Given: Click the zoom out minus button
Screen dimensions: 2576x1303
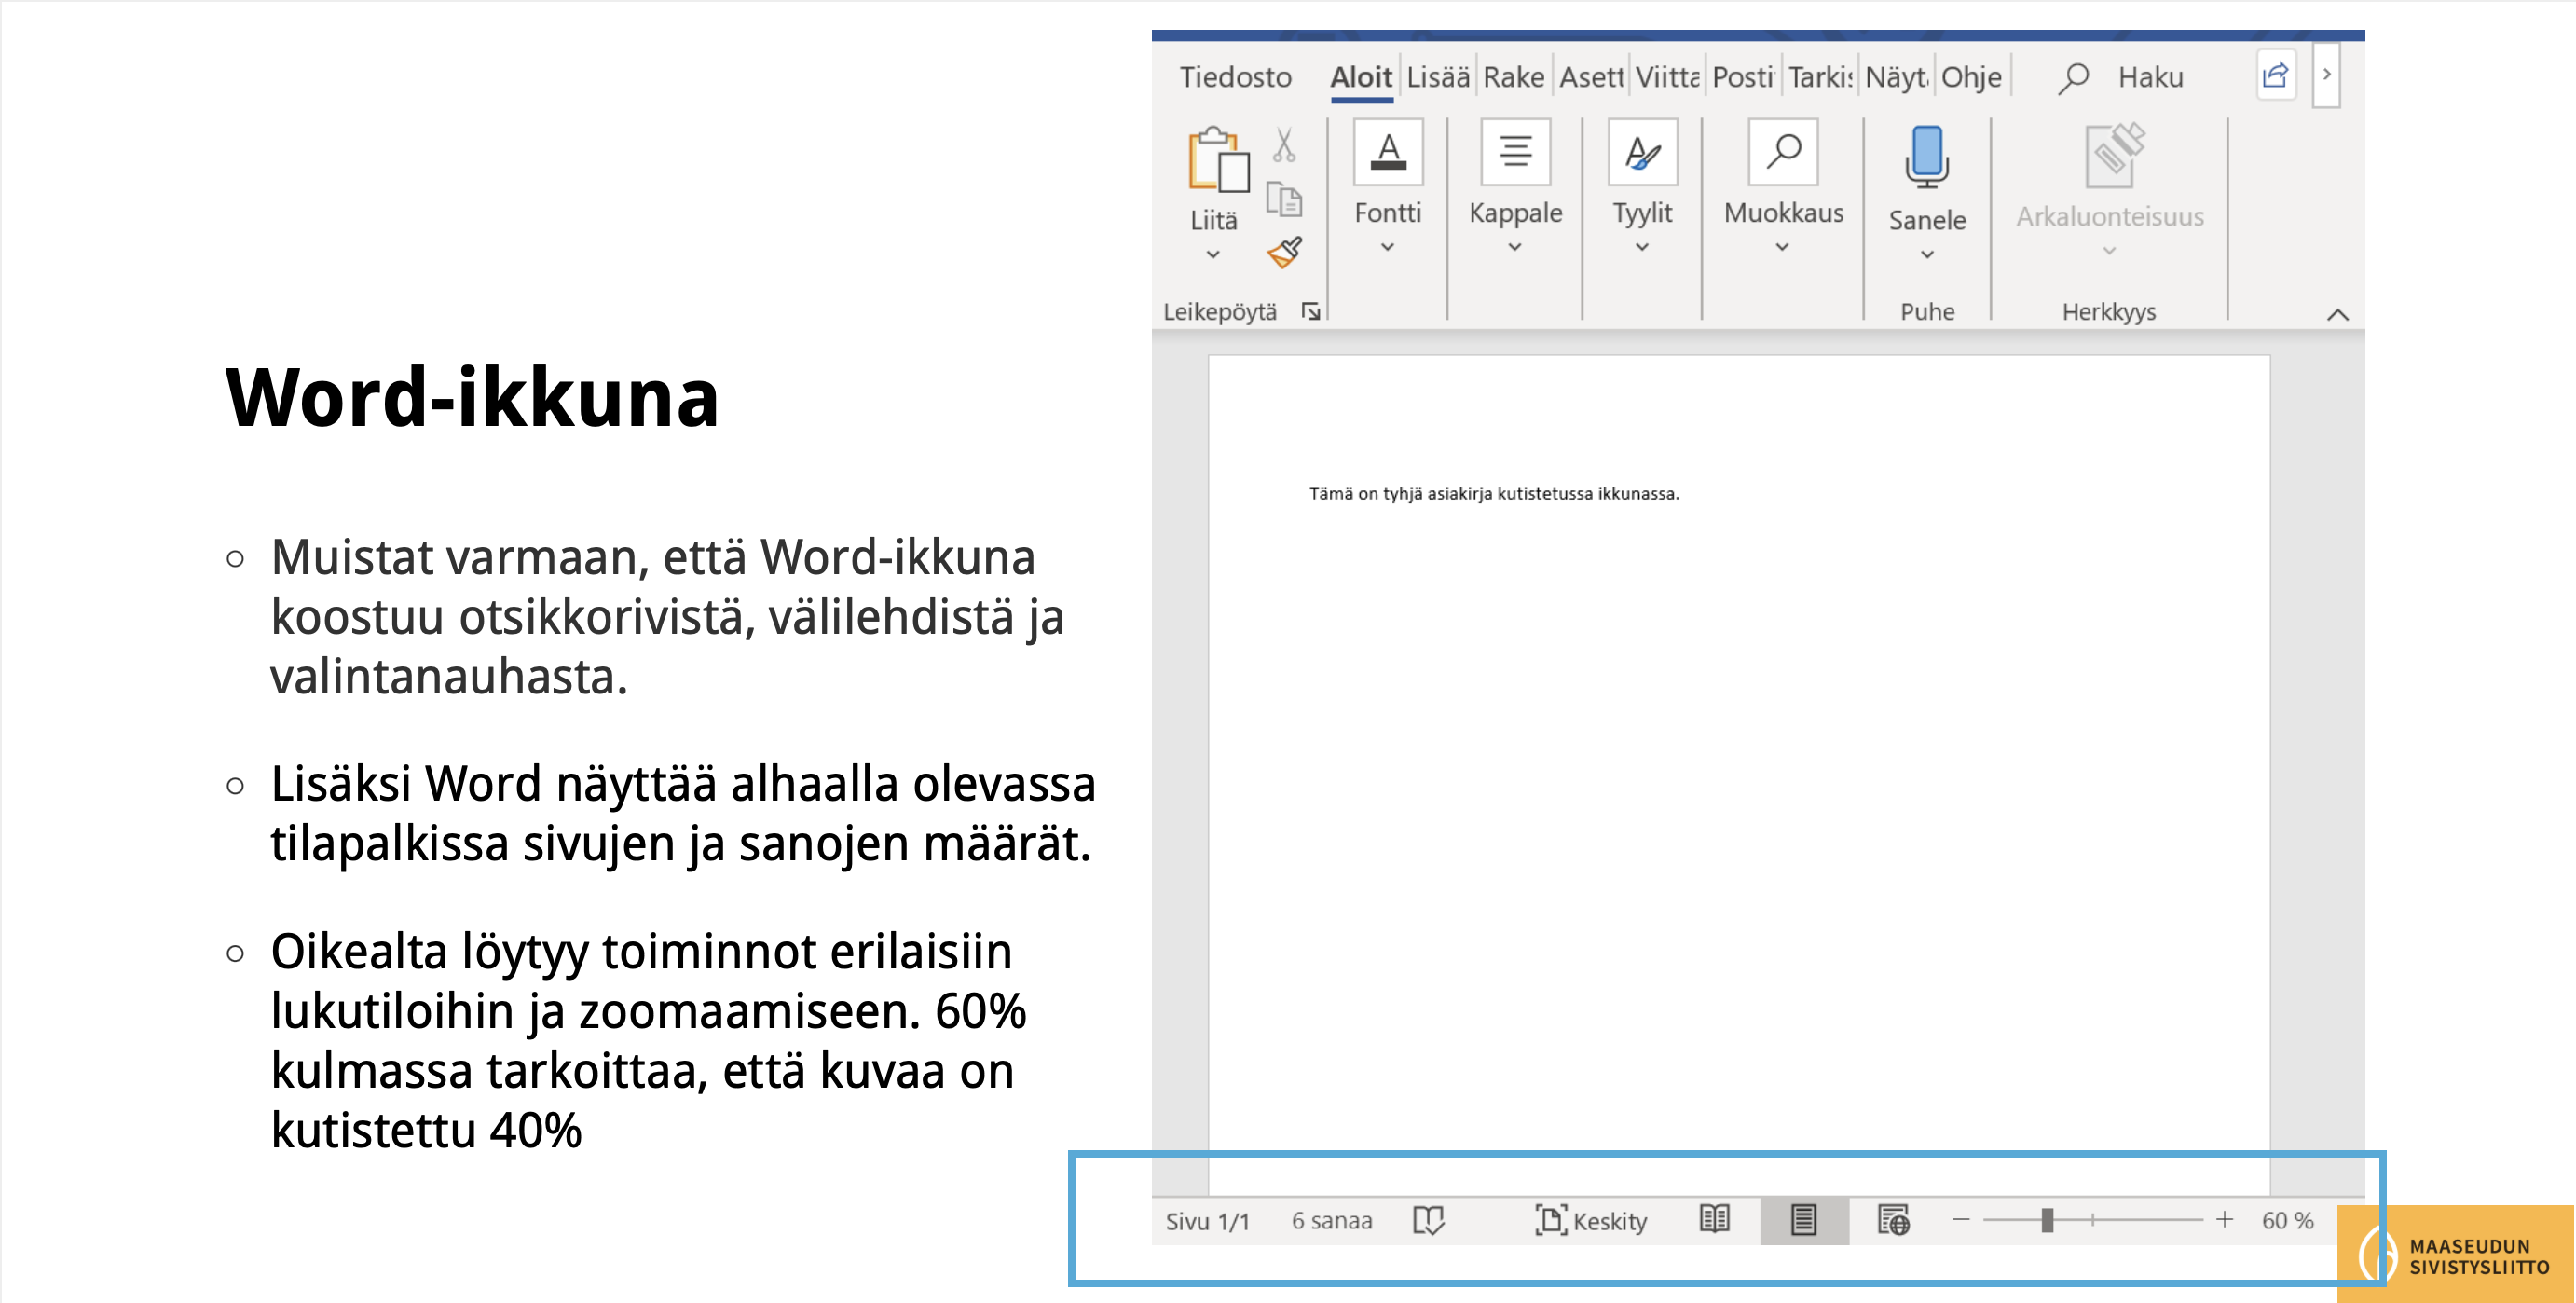Looking at the screenshot, I should pyautogui.click(x=1961, y=1220).
